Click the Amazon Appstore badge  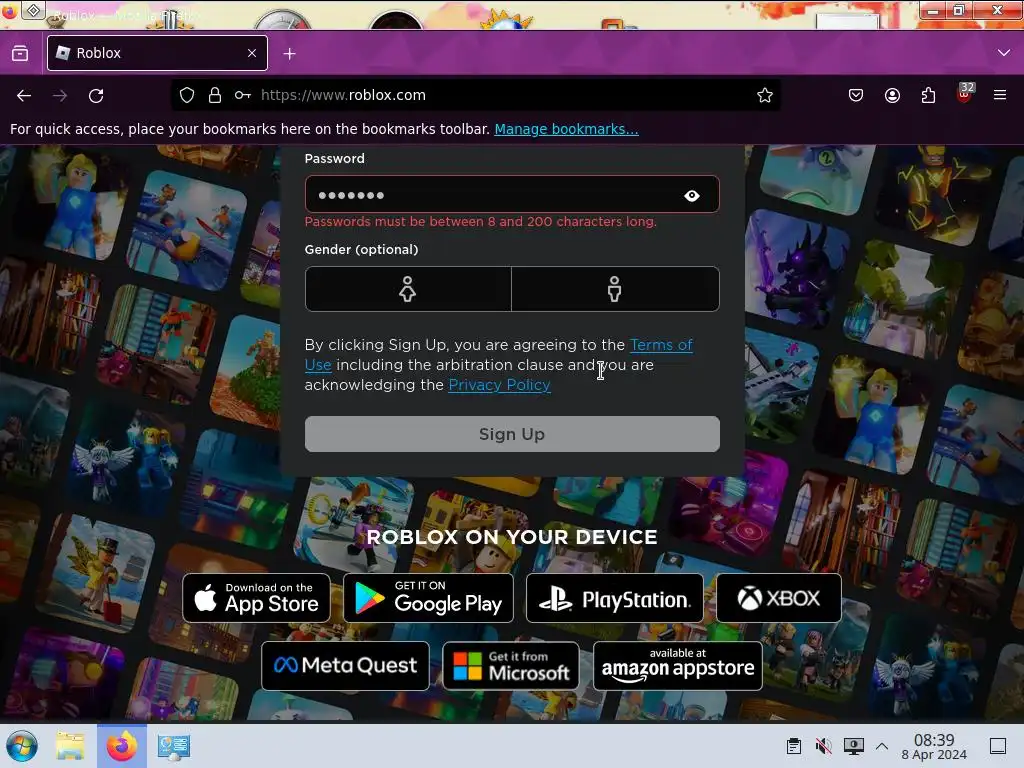click(x=678, y=666)
